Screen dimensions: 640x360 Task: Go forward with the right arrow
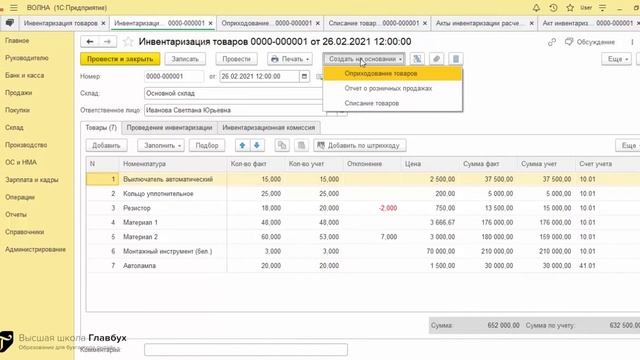107,42
